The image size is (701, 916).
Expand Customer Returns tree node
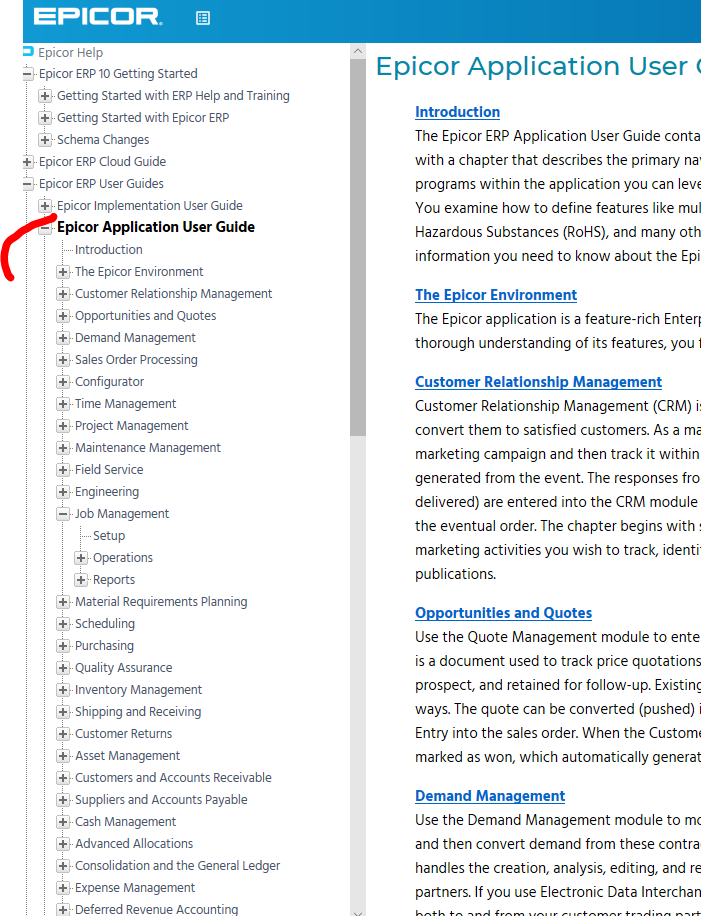tap(63, 734)
